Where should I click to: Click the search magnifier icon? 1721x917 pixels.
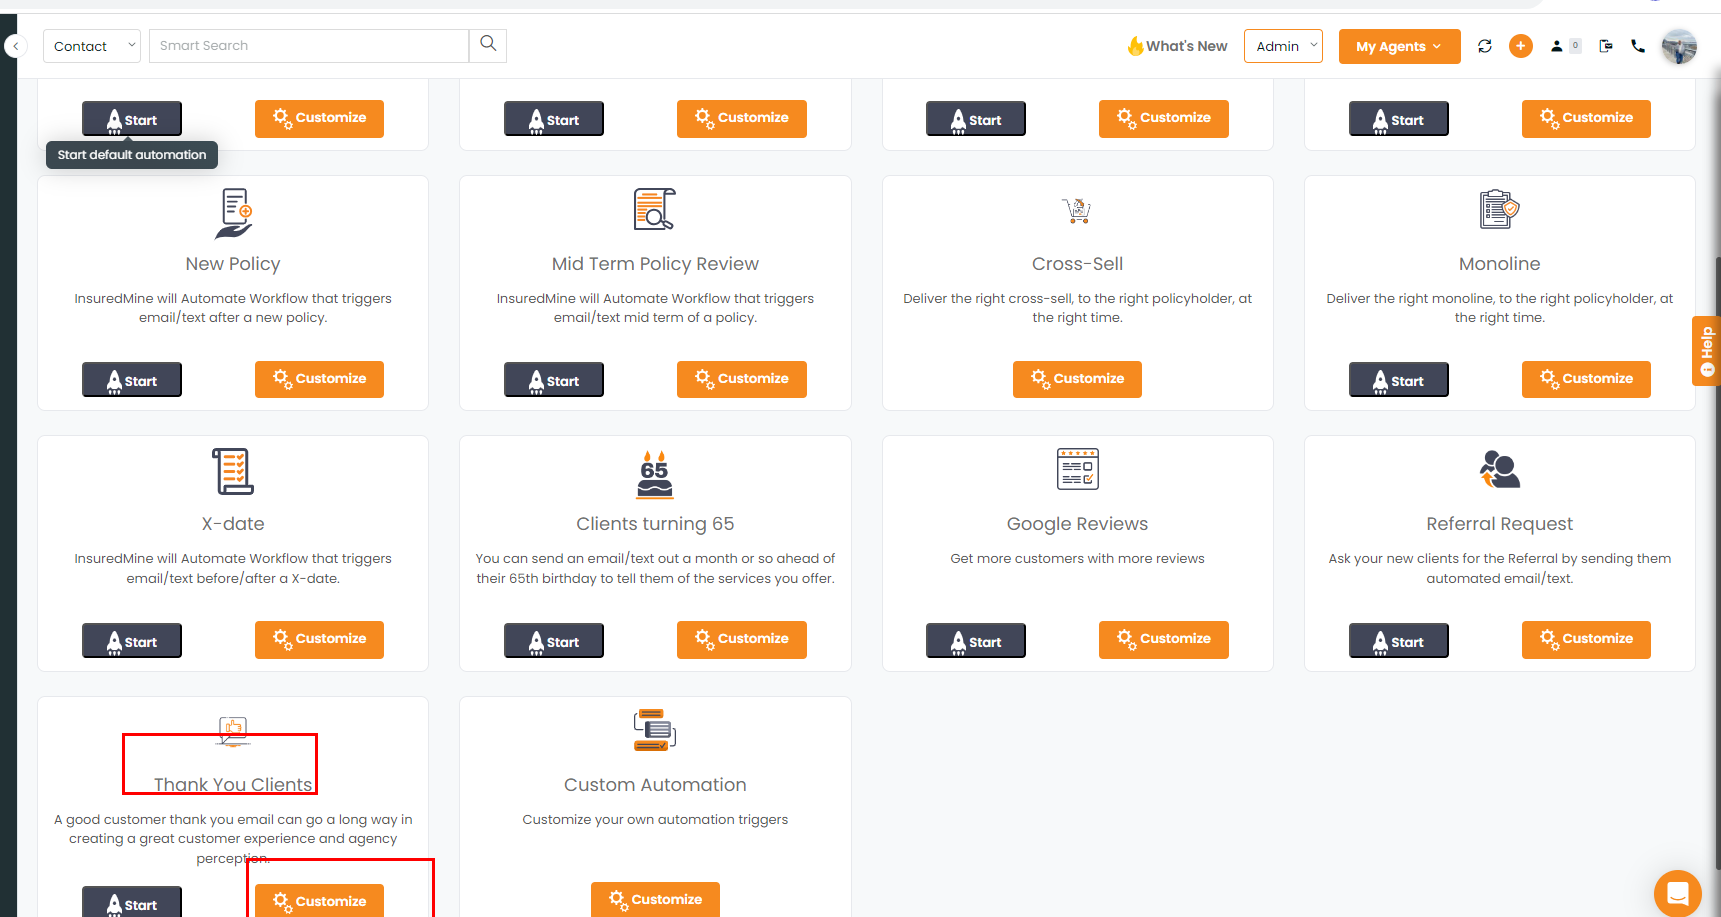pyautogui.click(x=488, y=45)
